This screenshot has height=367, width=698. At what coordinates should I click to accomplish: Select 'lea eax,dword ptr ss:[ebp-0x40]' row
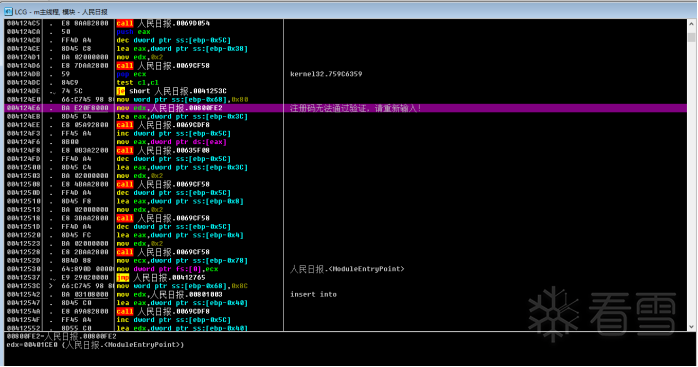coord(182,303)
